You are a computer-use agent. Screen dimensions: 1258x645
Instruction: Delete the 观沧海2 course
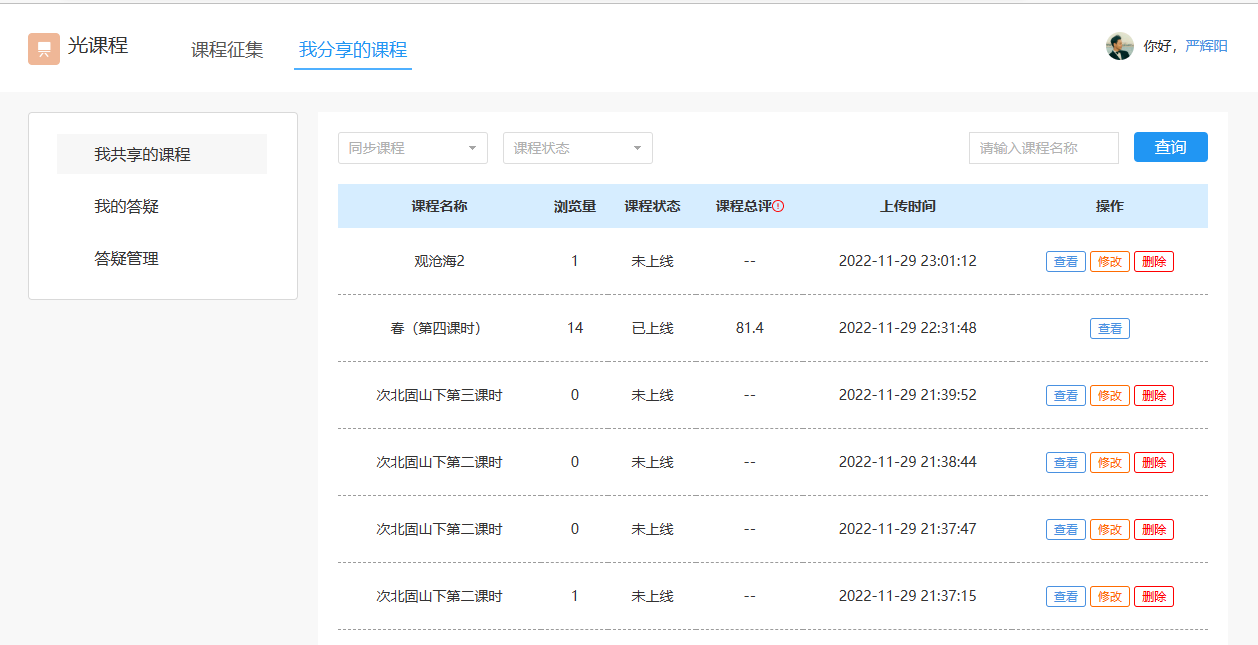click(x=1153, y=261)
